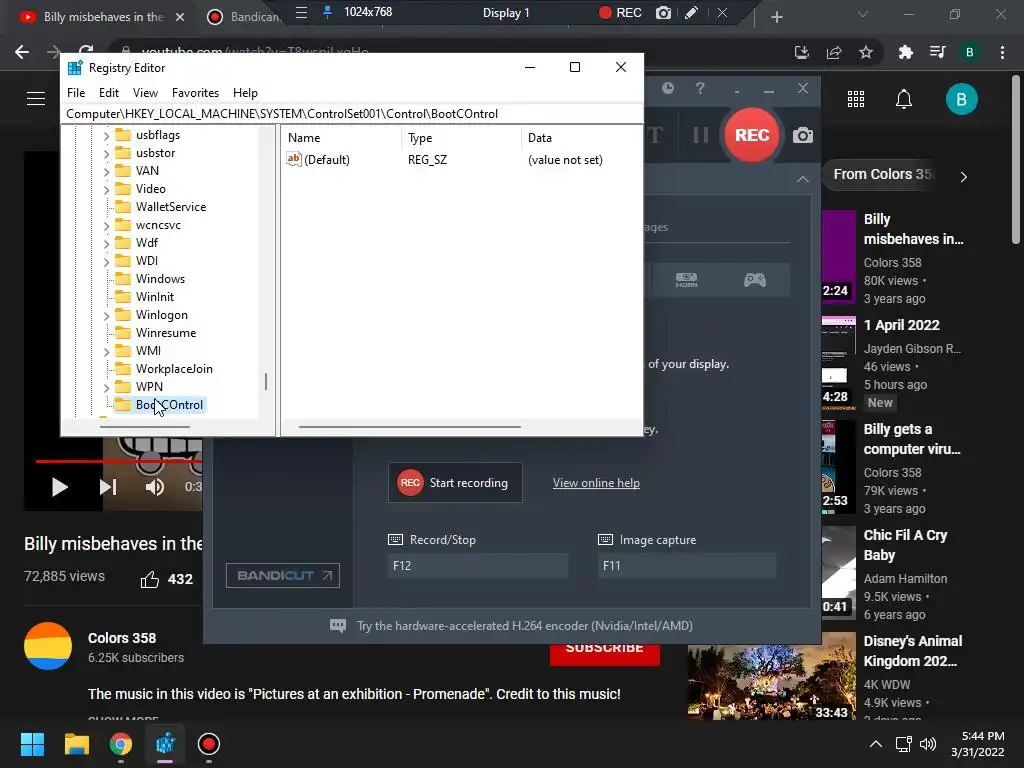Expand the Winlogon registry key

tap(106, 315)
